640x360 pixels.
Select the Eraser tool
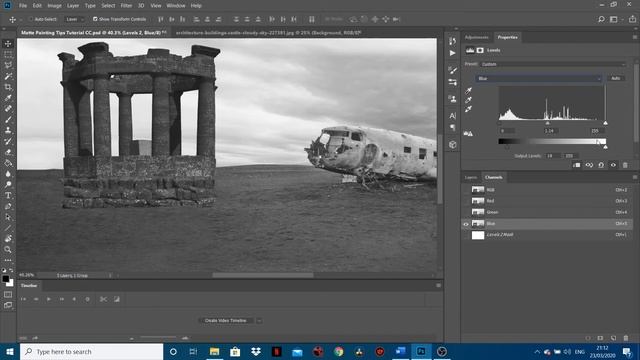pos(8,152)
